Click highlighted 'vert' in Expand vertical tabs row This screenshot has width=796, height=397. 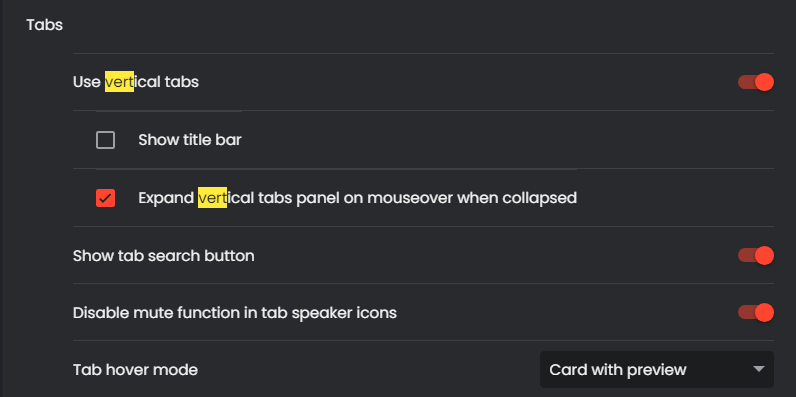point(212,198)
